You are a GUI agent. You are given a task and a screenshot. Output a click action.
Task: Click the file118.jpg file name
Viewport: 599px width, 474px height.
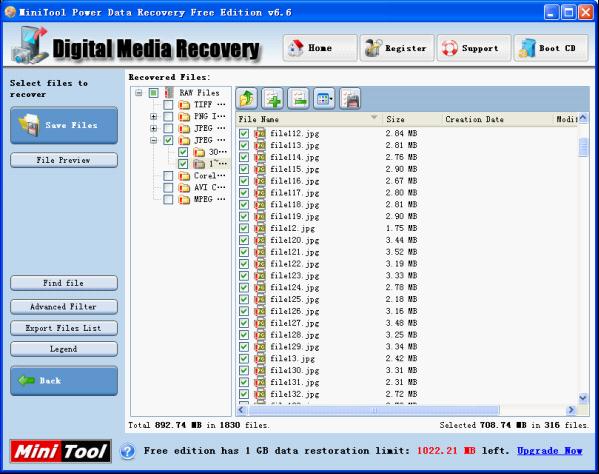tap(295, 205)
